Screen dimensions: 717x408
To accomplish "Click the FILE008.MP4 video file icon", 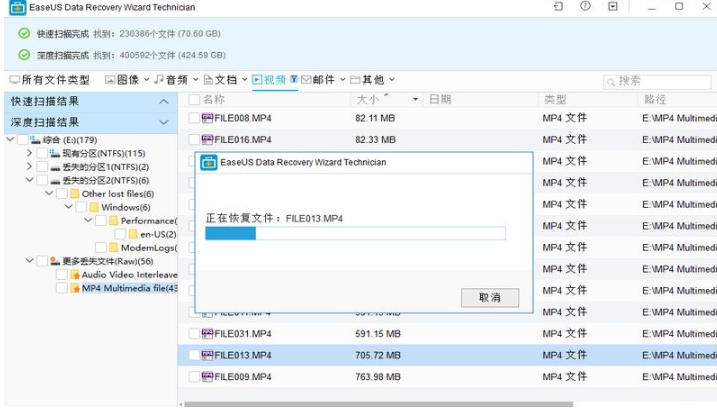I will [208, 118].
